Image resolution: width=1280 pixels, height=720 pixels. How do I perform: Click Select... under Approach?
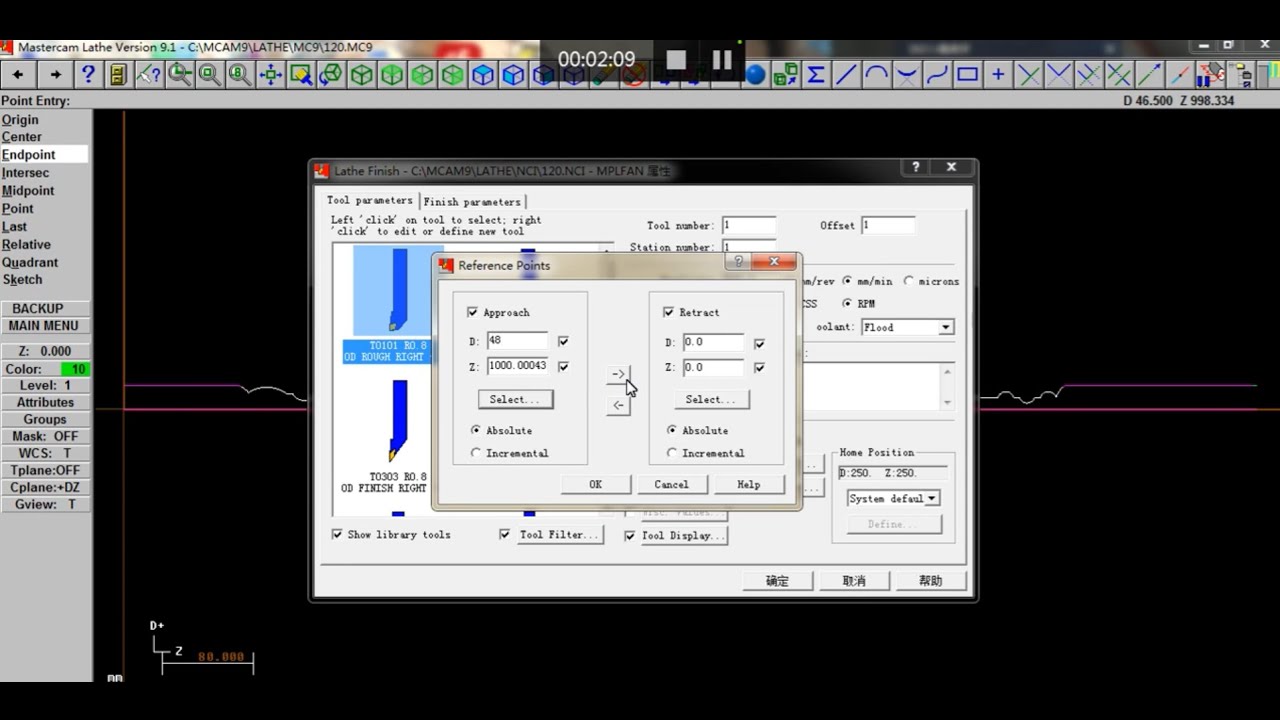[x=515, y=399]
